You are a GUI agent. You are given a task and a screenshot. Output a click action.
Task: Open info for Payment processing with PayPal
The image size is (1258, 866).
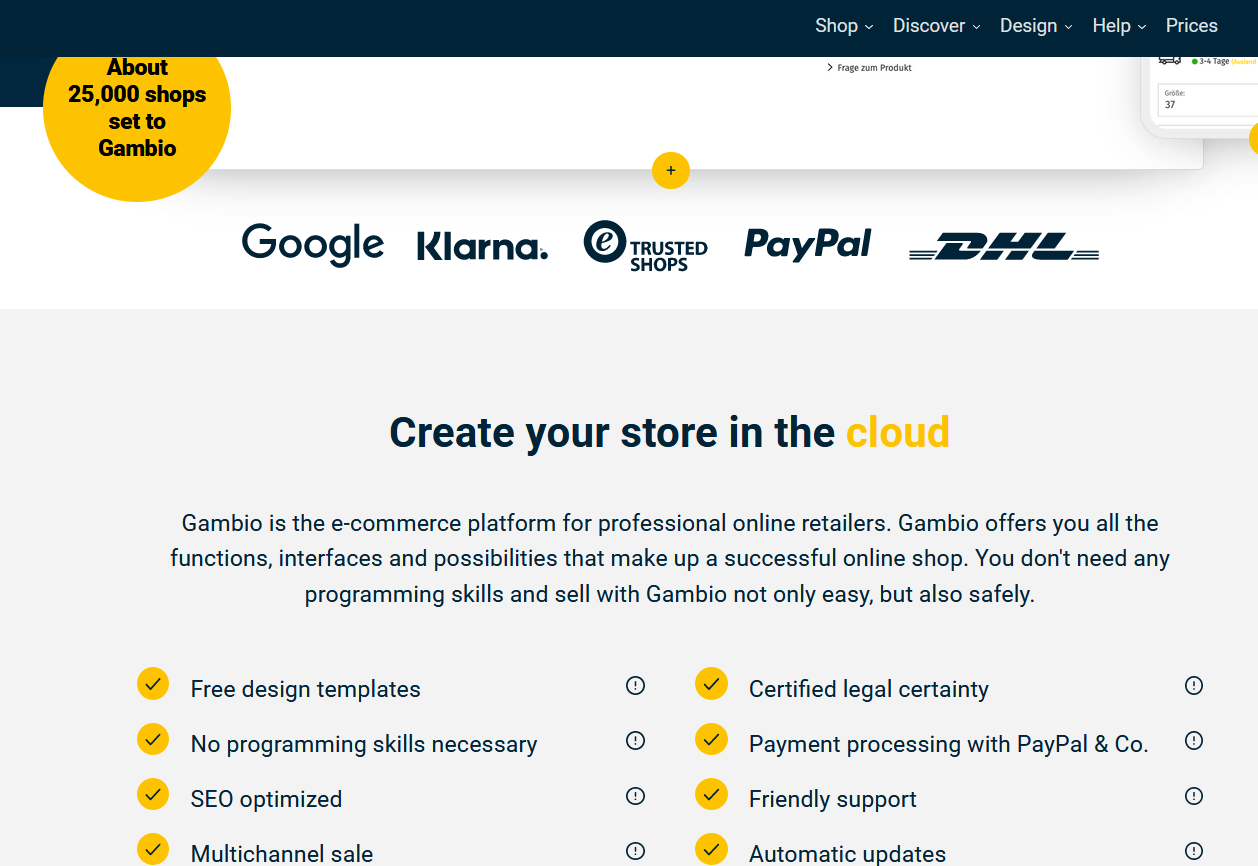point(1193,741)
